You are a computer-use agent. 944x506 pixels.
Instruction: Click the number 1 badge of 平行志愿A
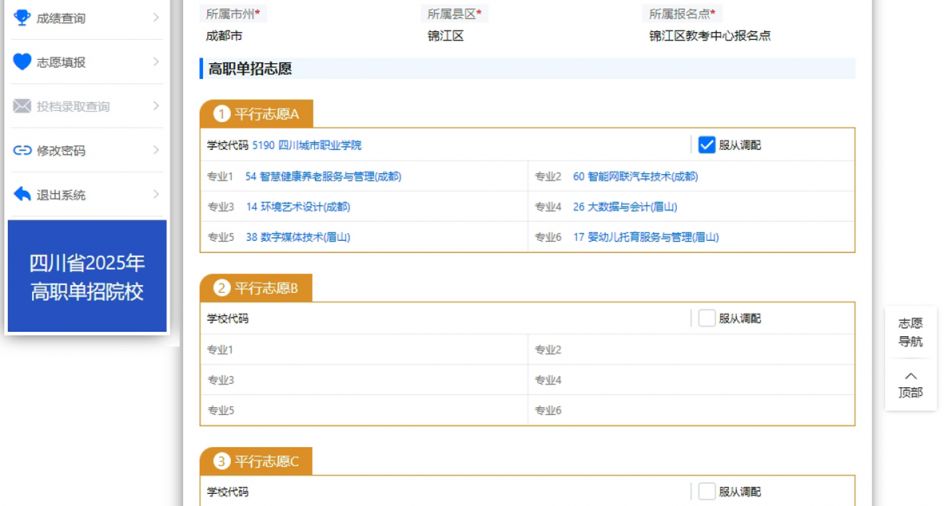coord(221,114)
